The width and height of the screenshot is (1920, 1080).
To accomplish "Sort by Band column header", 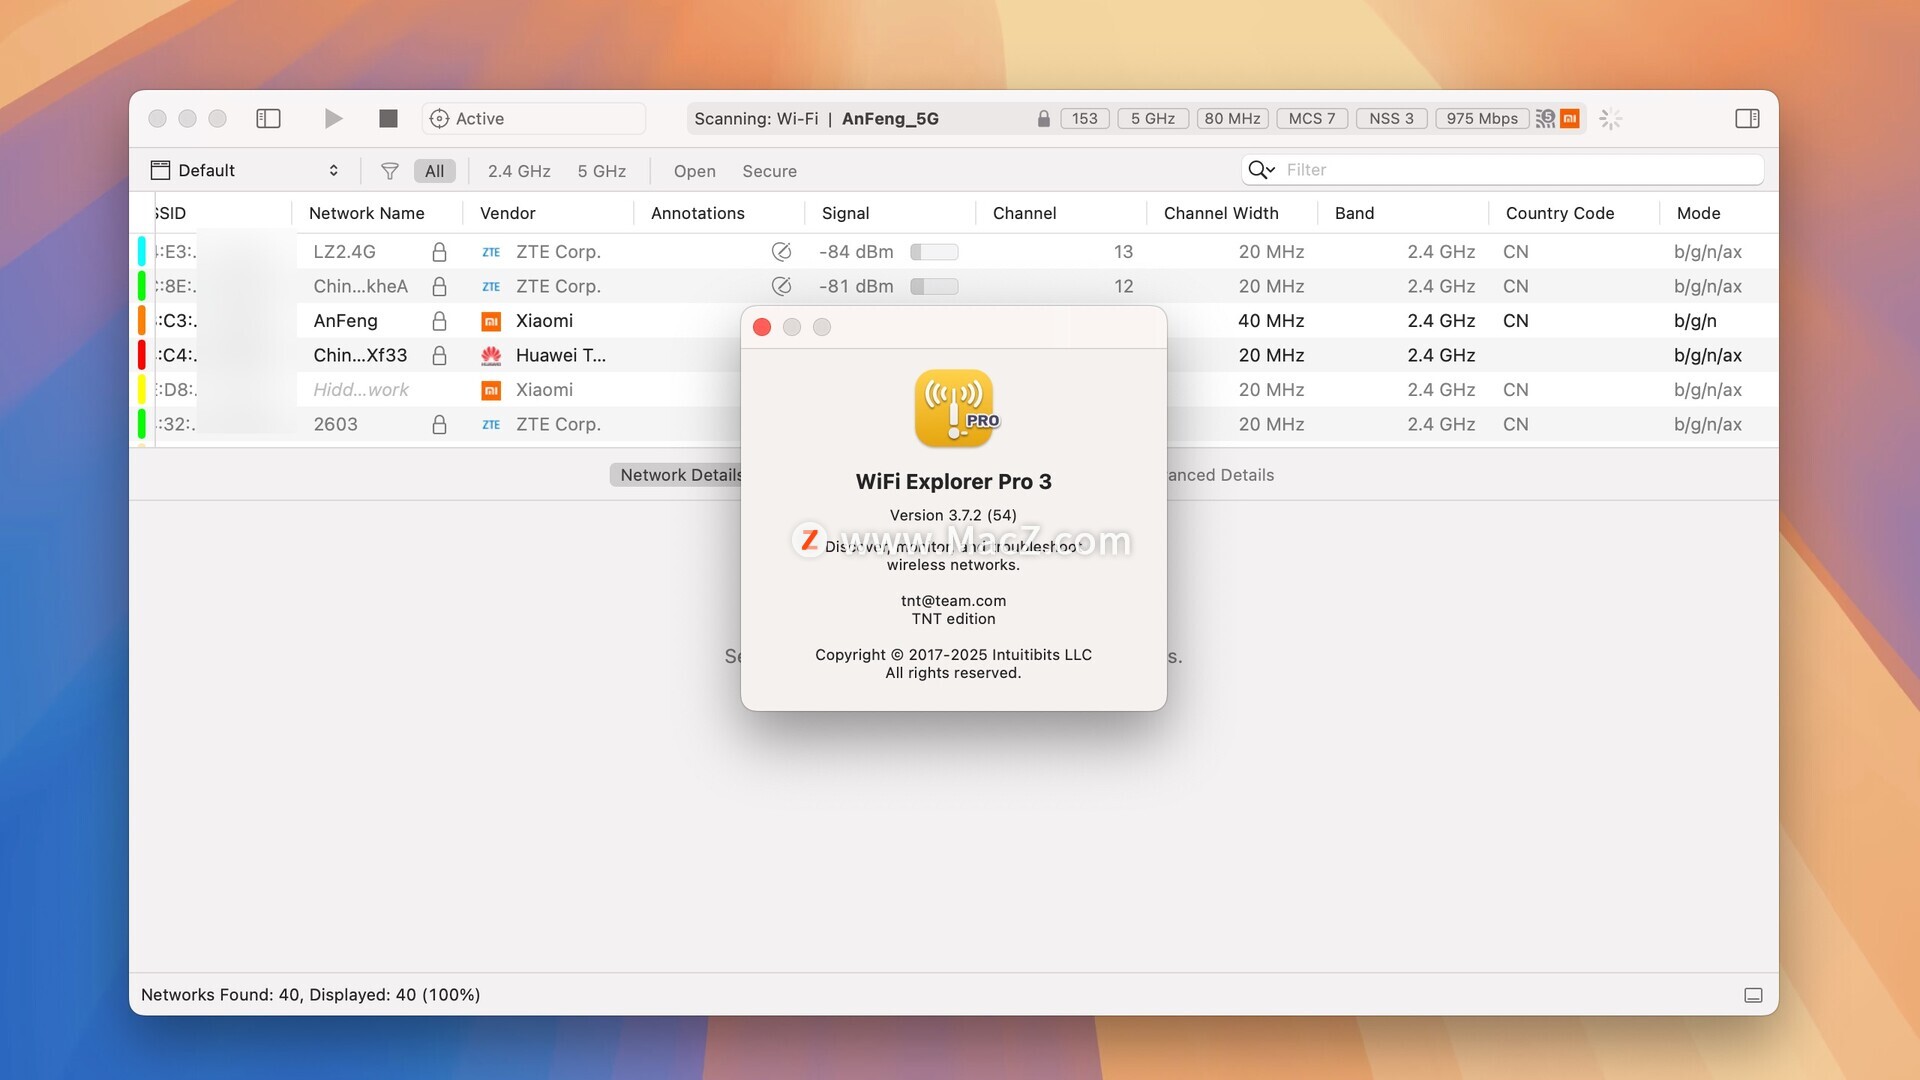I will (1354, 213).
